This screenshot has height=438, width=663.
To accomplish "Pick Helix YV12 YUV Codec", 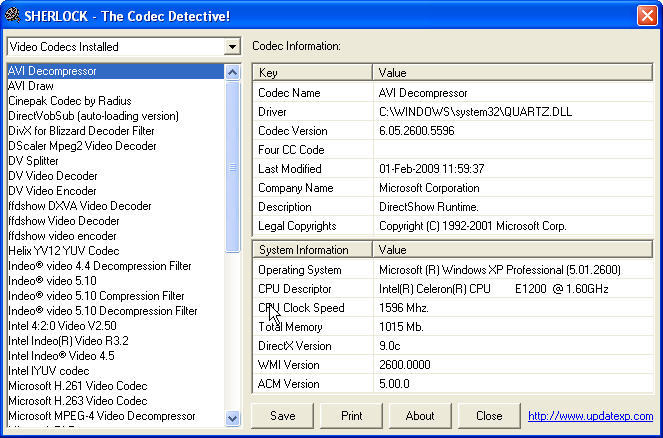I will point(63,251).
